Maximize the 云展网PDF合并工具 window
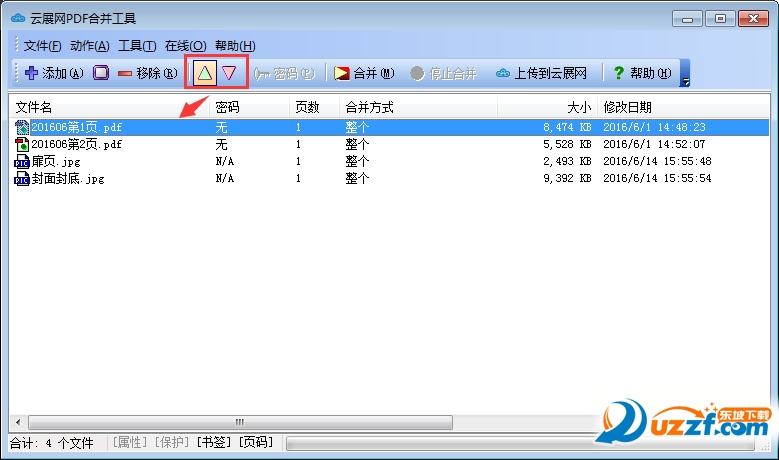Image resolution: width=779 pixels, height=460 pixels. (x=720, y=19)
